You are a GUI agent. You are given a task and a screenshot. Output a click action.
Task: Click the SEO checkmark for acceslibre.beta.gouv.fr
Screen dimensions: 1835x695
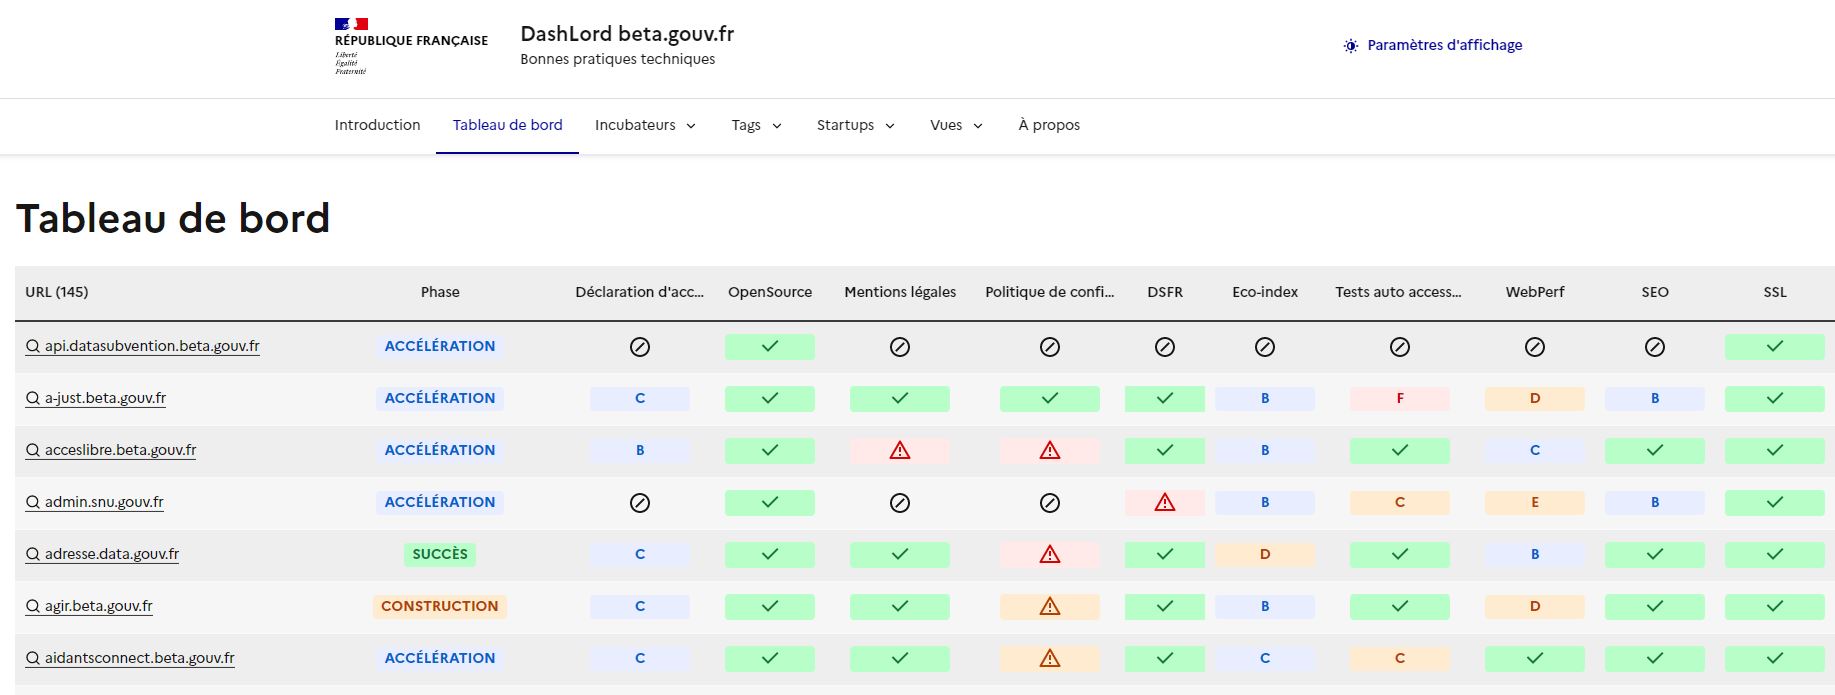1655,451
